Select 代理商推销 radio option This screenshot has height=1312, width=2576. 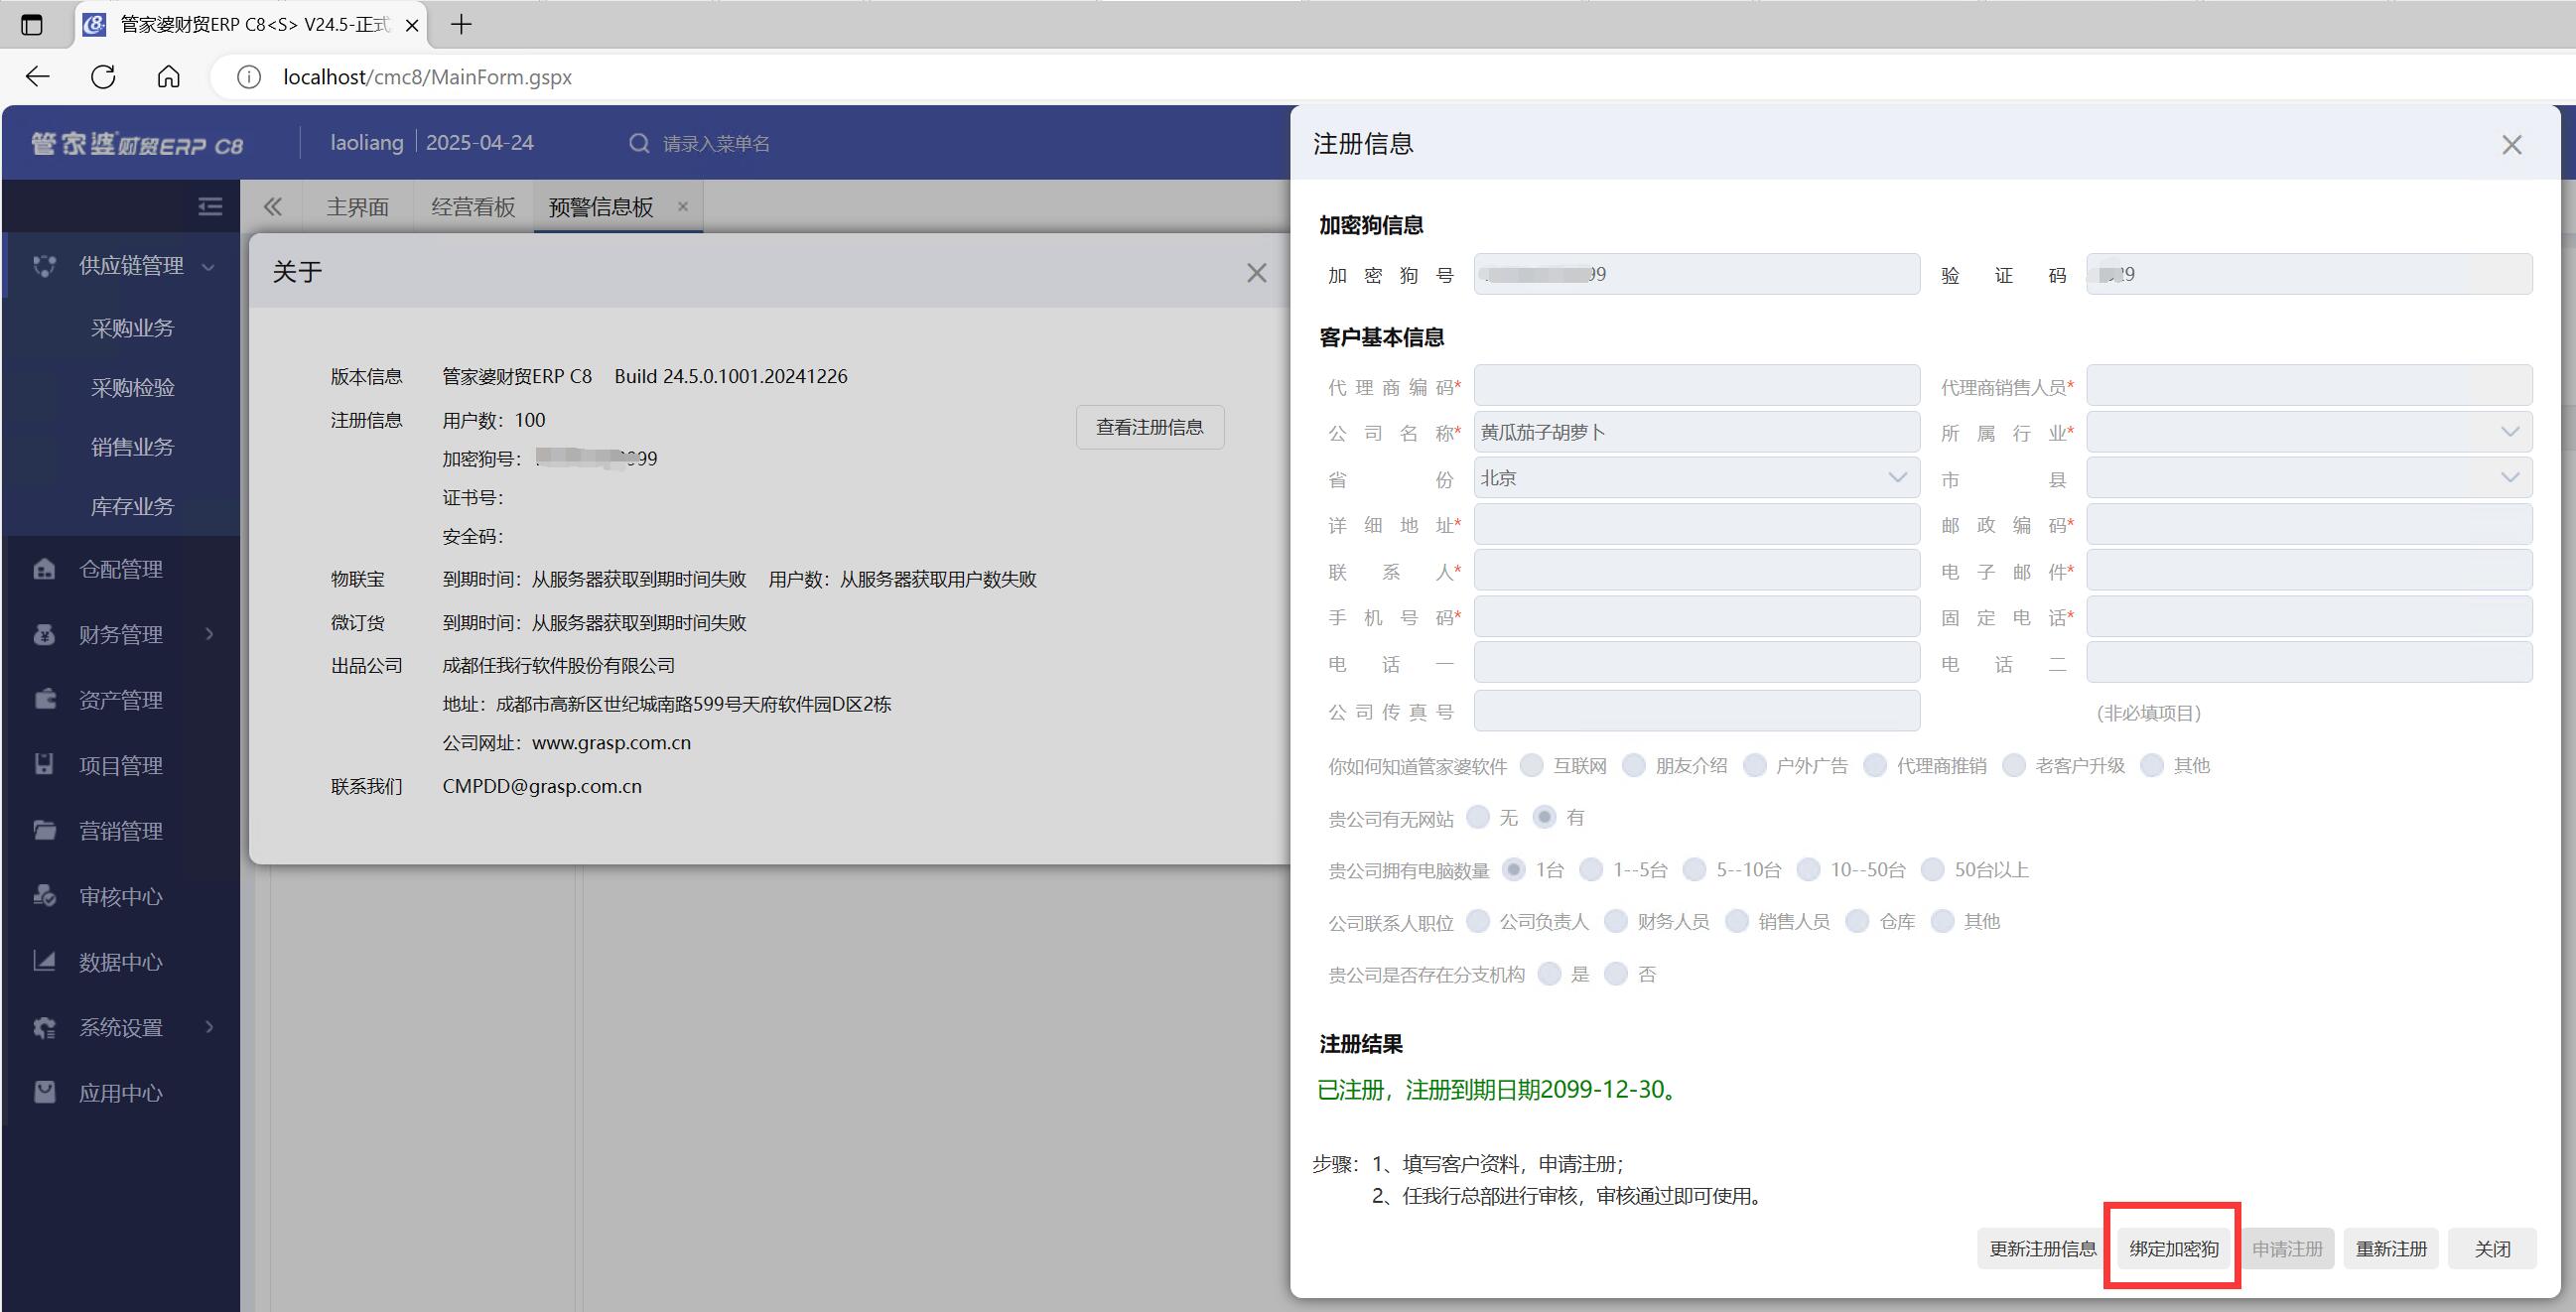click(x=1875, y=766)
